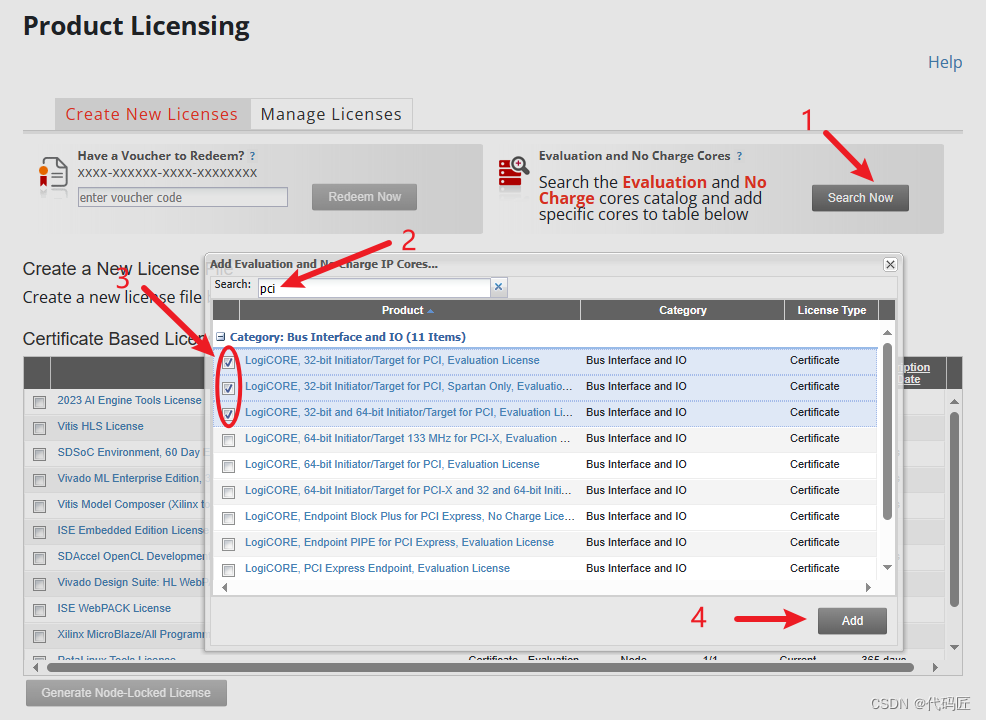Check LogiCORE 64-bit 133 MHz PCI-X checkbox
Screen dimensions: 986x720
pos(228,440)
